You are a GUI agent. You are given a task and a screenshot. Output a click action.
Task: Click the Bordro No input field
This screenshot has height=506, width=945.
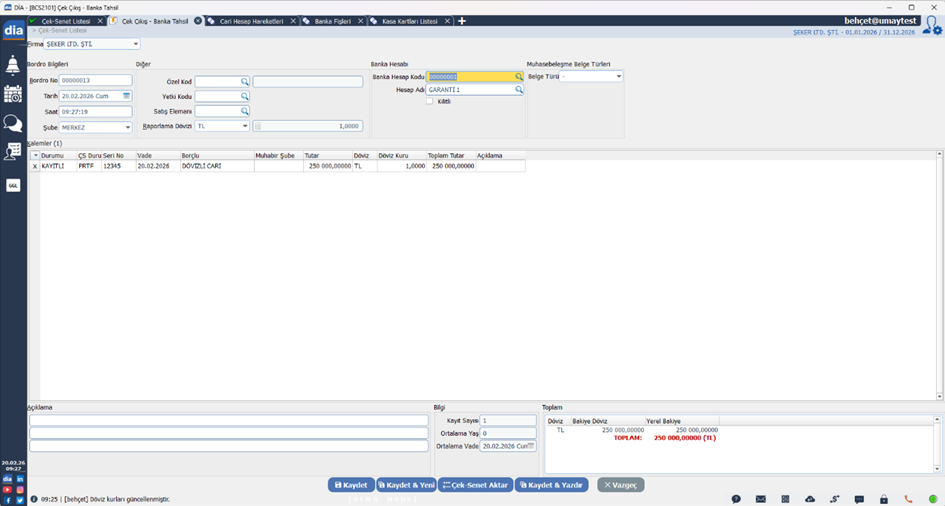click(x=95, y=80)
